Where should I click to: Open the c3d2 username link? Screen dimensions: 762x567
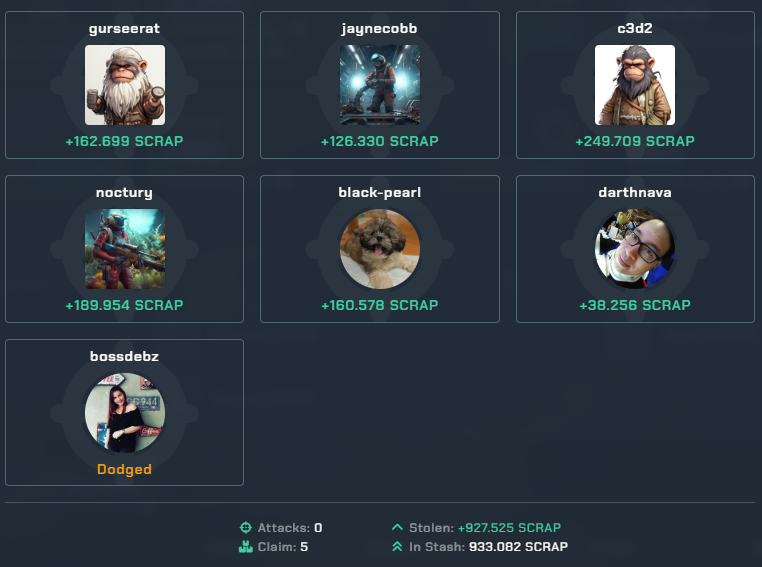tap(635, 28)
